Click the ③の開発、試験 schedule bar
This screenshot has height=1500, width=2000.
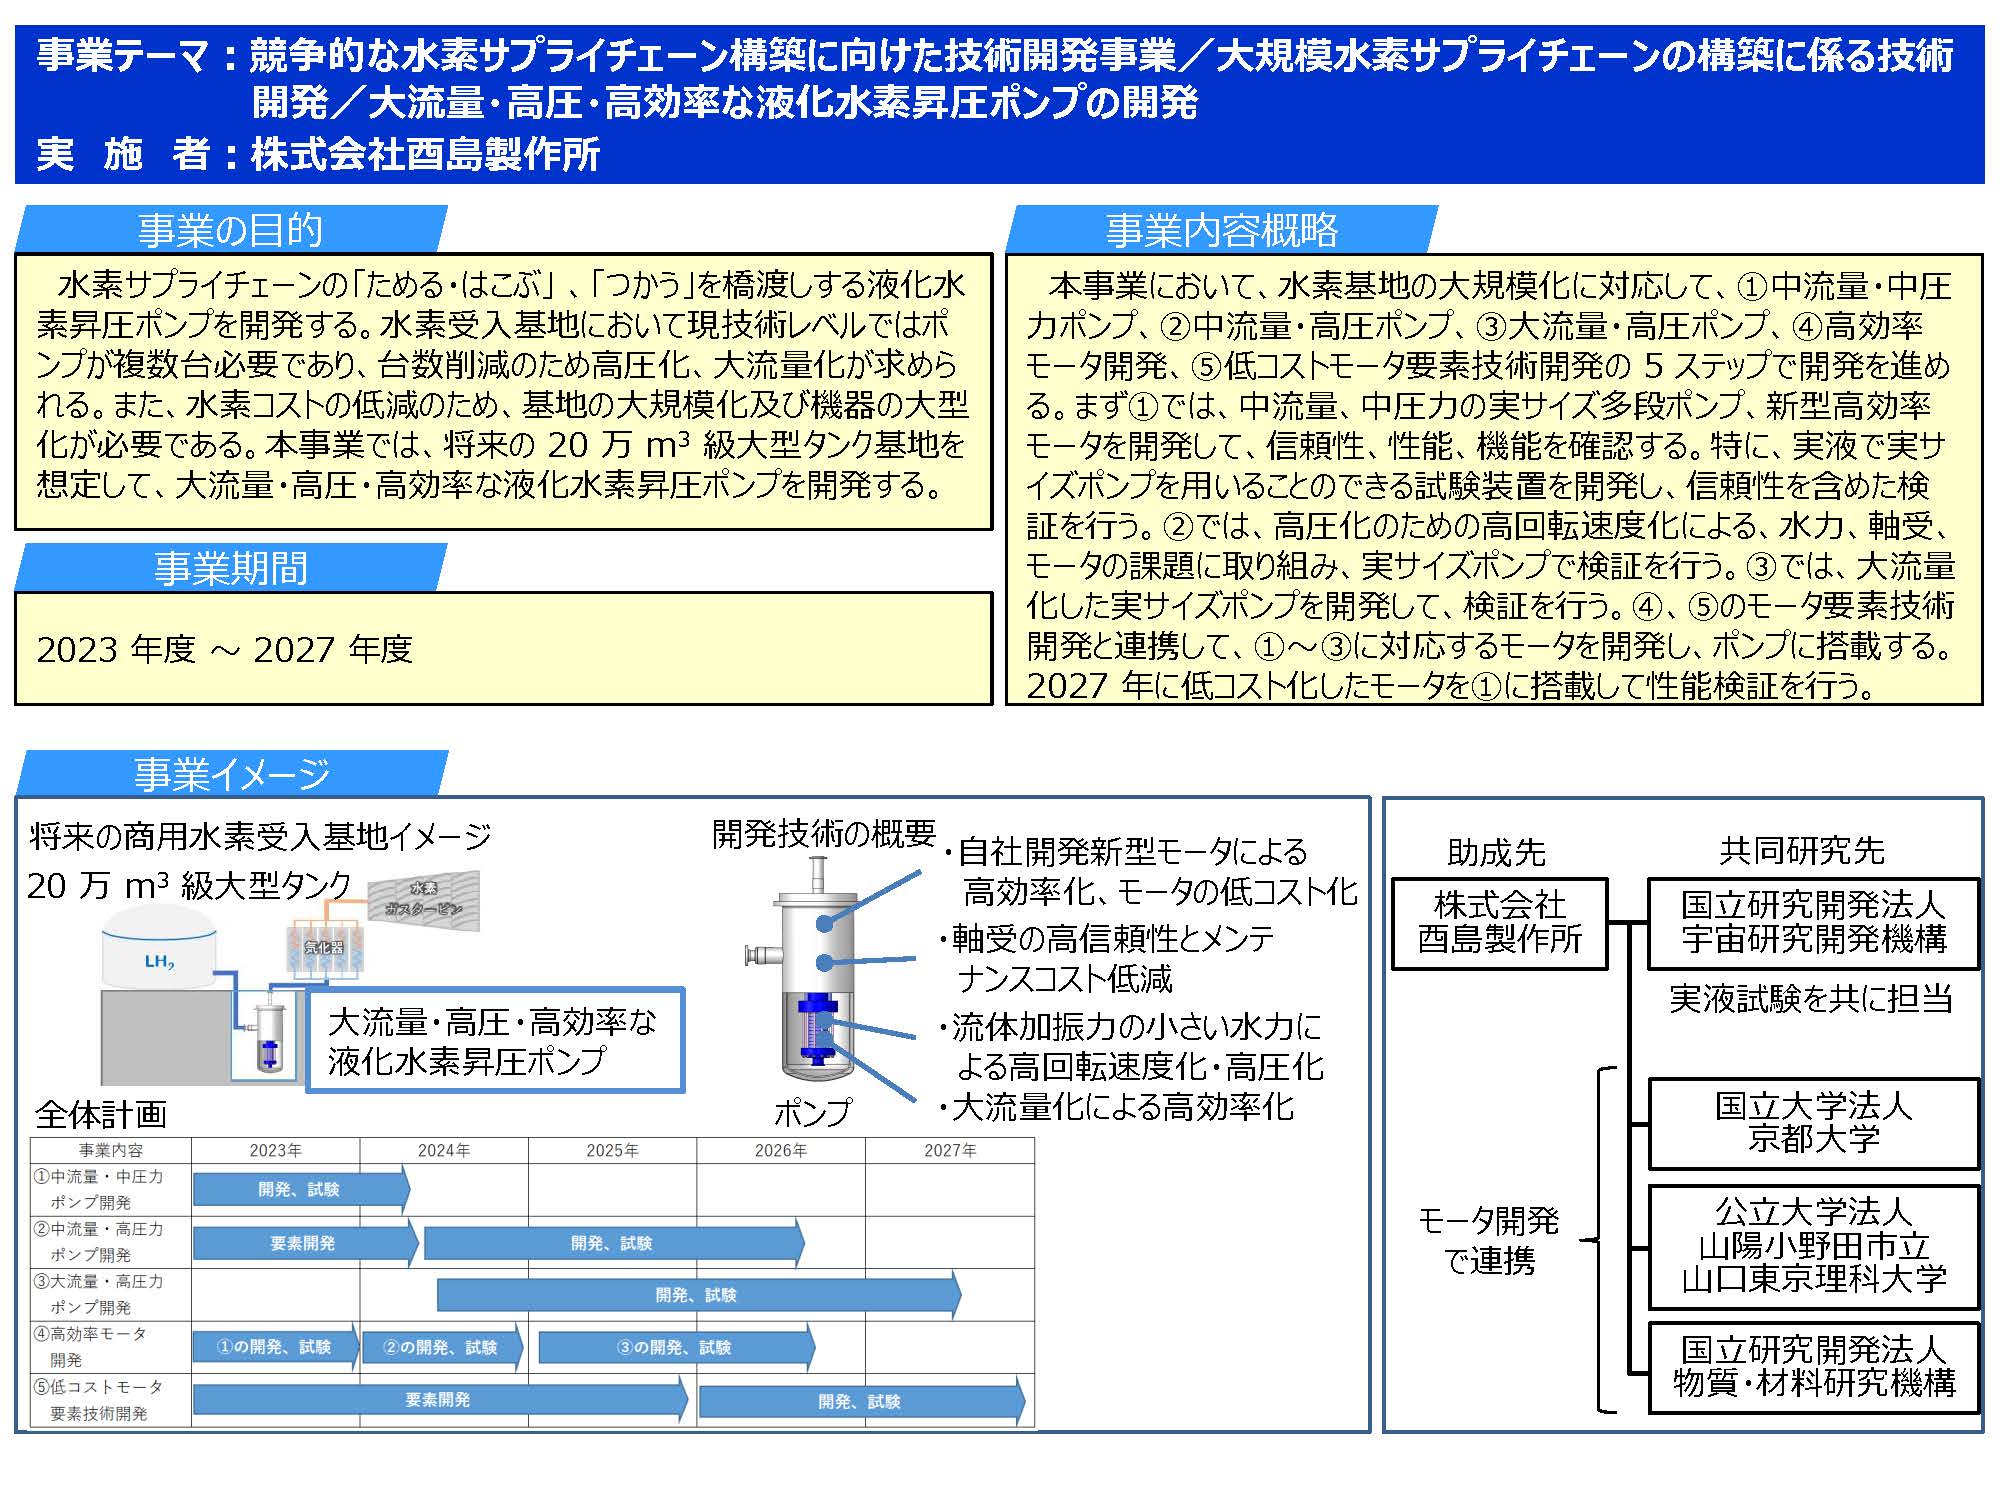pyautogui.click(x=677, y=1347)
